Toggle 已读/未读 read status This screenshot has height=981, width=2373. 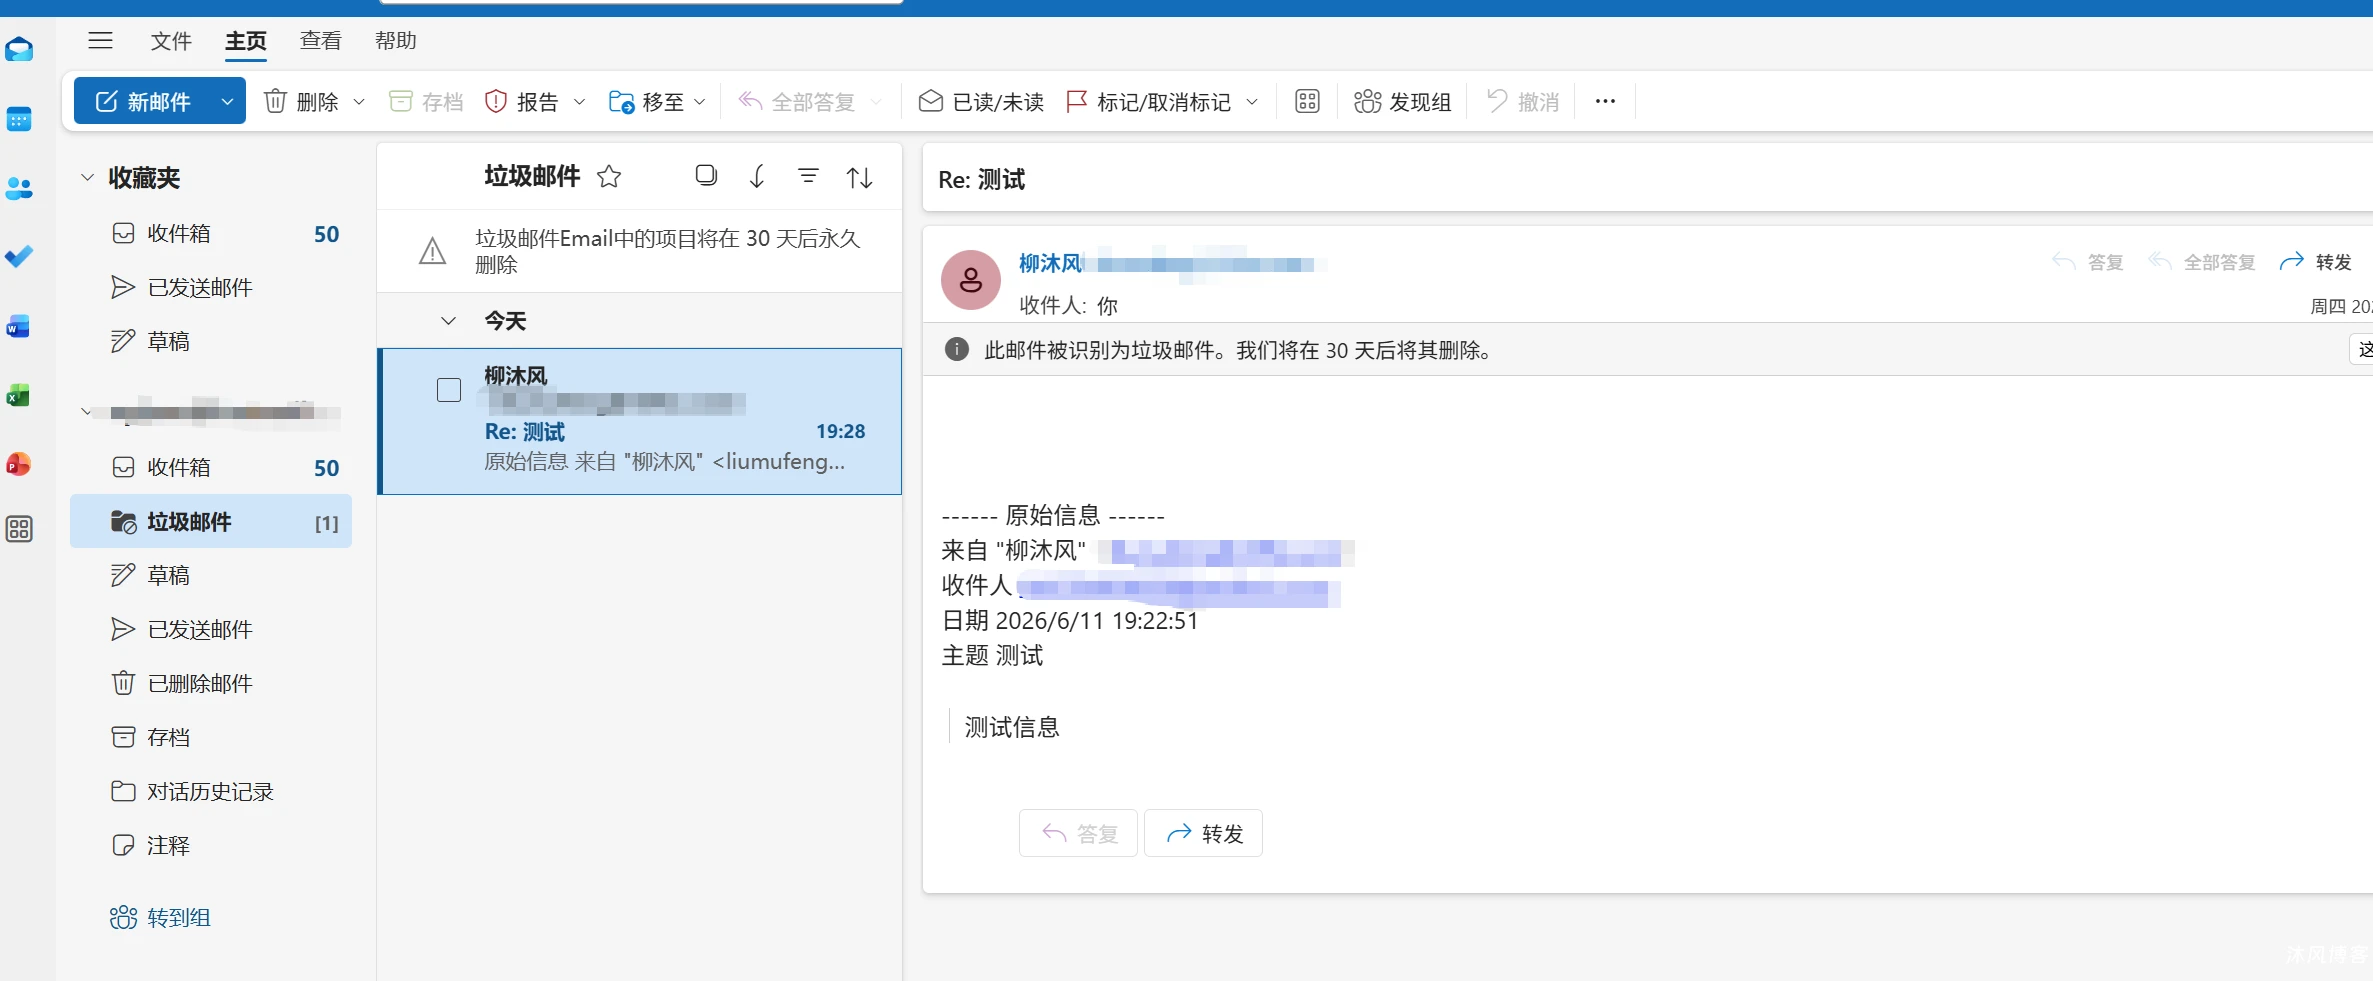coord(981,101)
